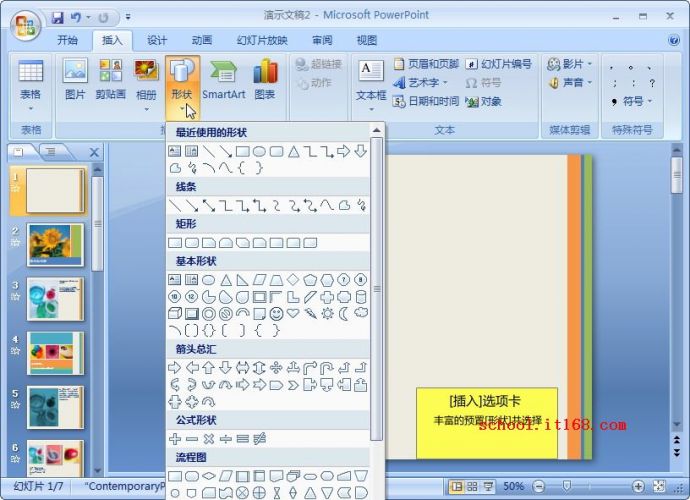
Task: Switch to the 幻灯片放映 (Slide Show) tab
Action: tap(262, 40)
